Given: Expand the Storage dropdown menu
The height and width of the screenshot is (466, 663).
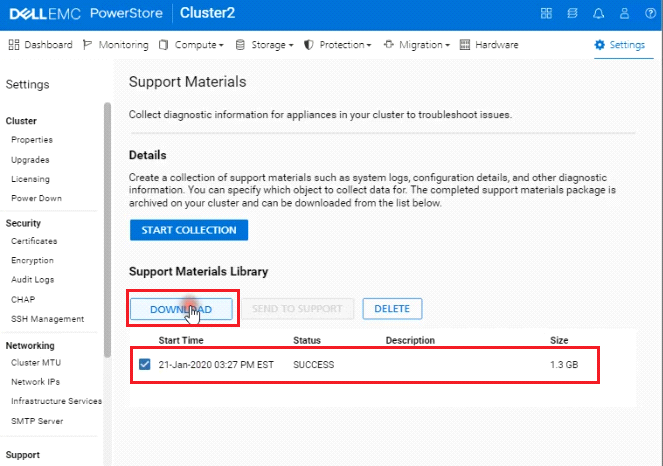Looking at the screenshot, I should tap(264, 45).
